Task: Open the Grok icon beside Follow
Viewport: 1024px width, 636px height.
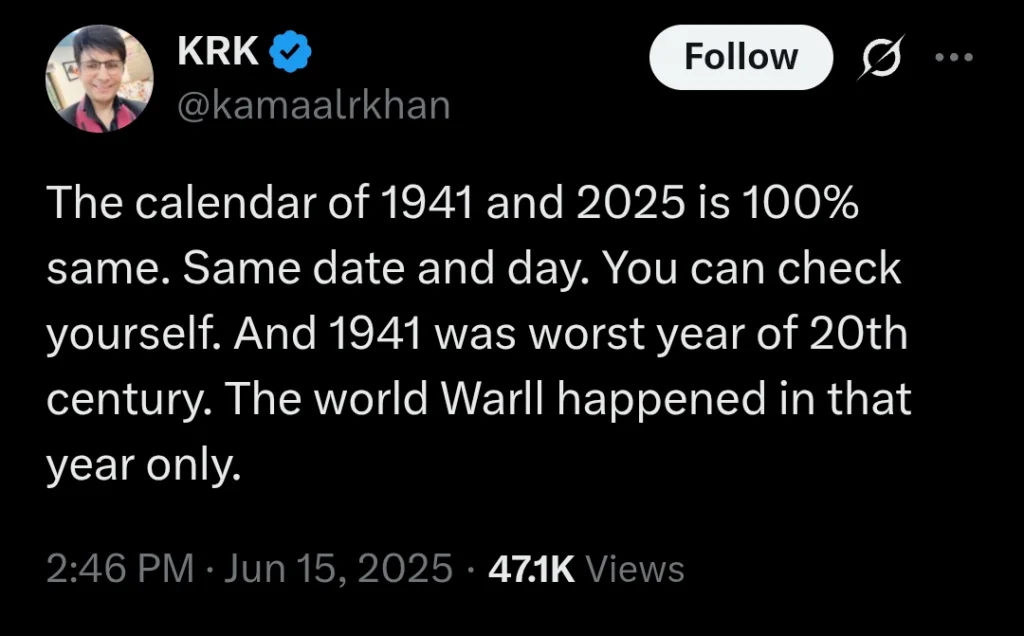Action: point(883,57)
